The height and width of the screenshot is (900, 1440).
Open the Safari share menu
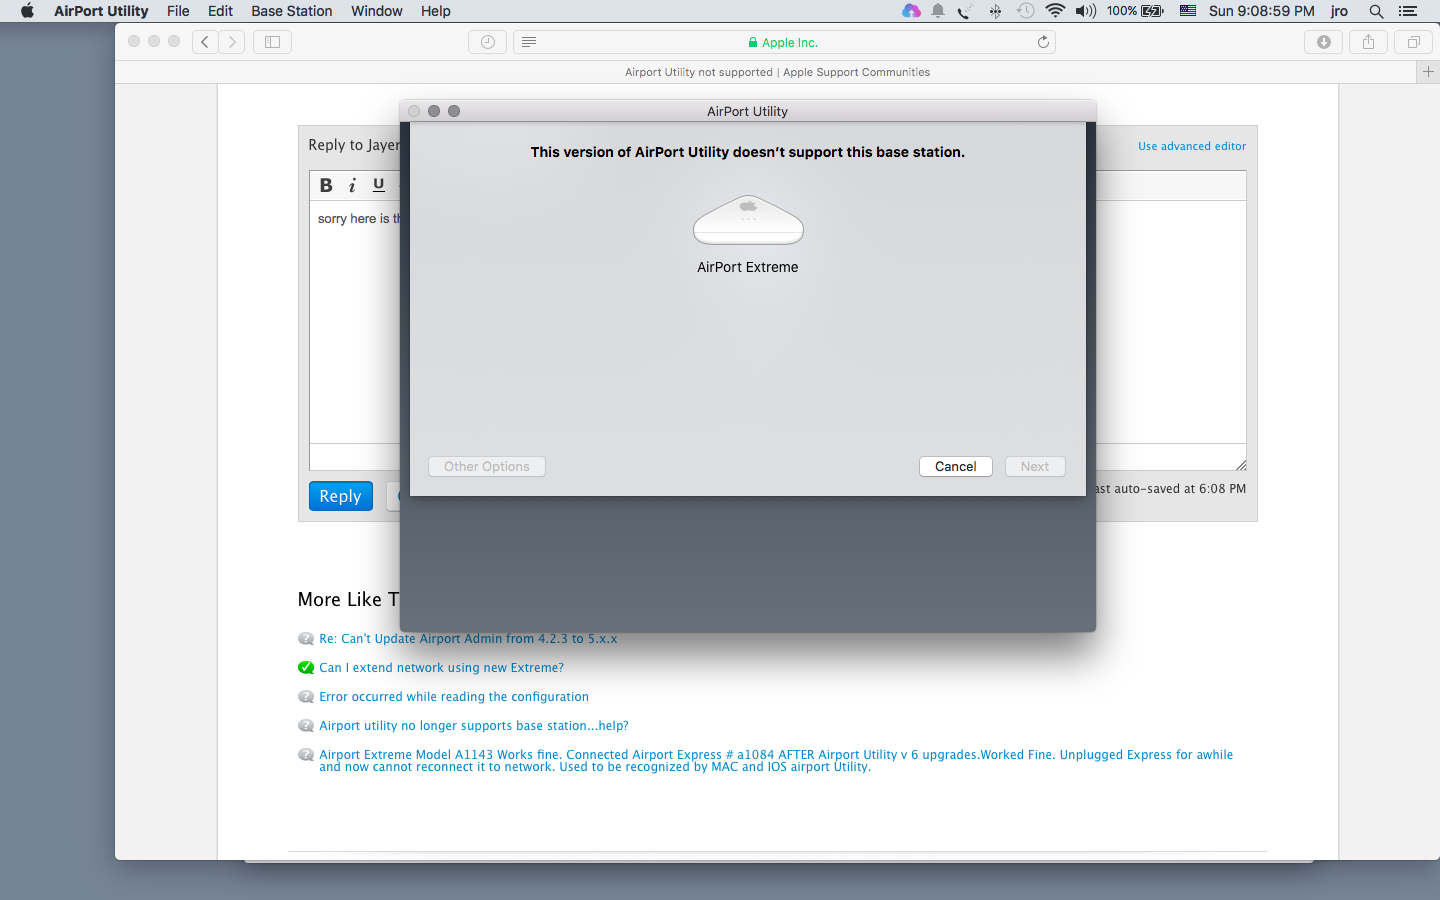1368,42
